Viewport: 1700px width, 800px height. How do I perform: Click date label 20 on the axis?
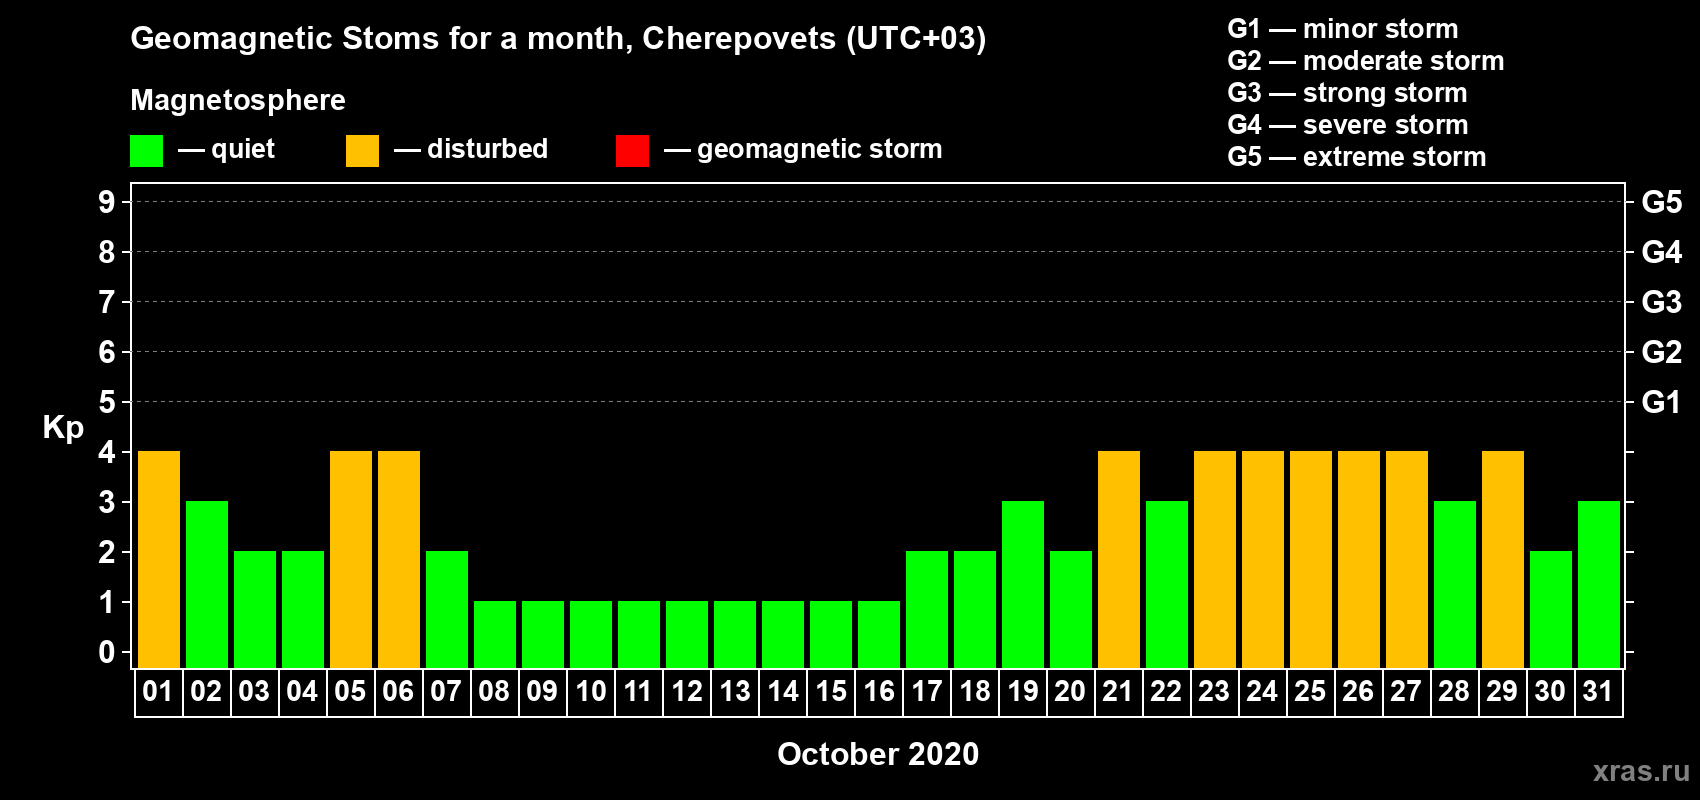click(x=1070, y=691)
